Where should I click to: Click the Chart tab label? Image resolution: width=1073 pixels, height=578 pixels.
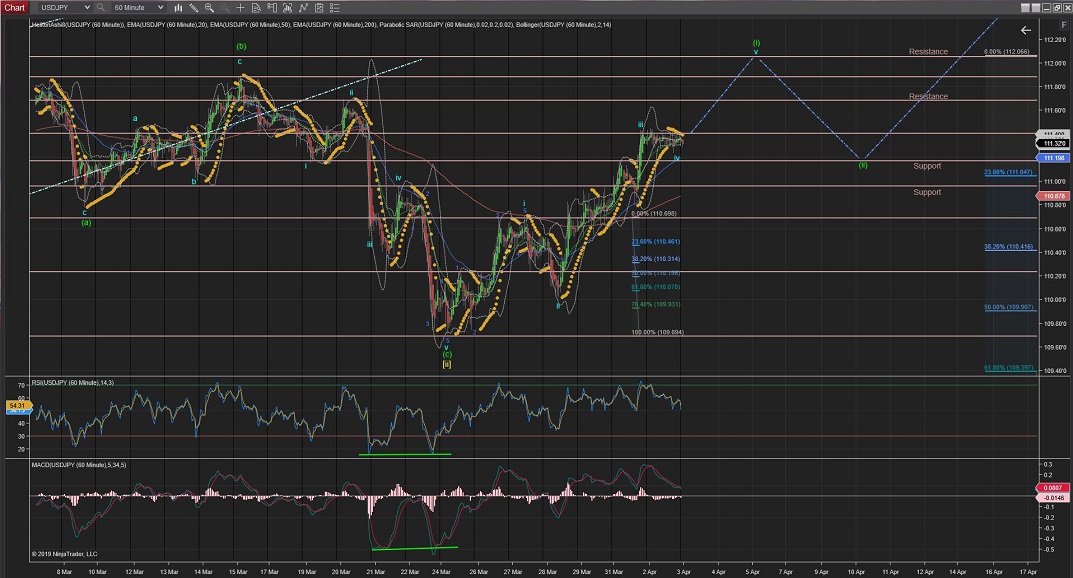(x=14, y=8)
